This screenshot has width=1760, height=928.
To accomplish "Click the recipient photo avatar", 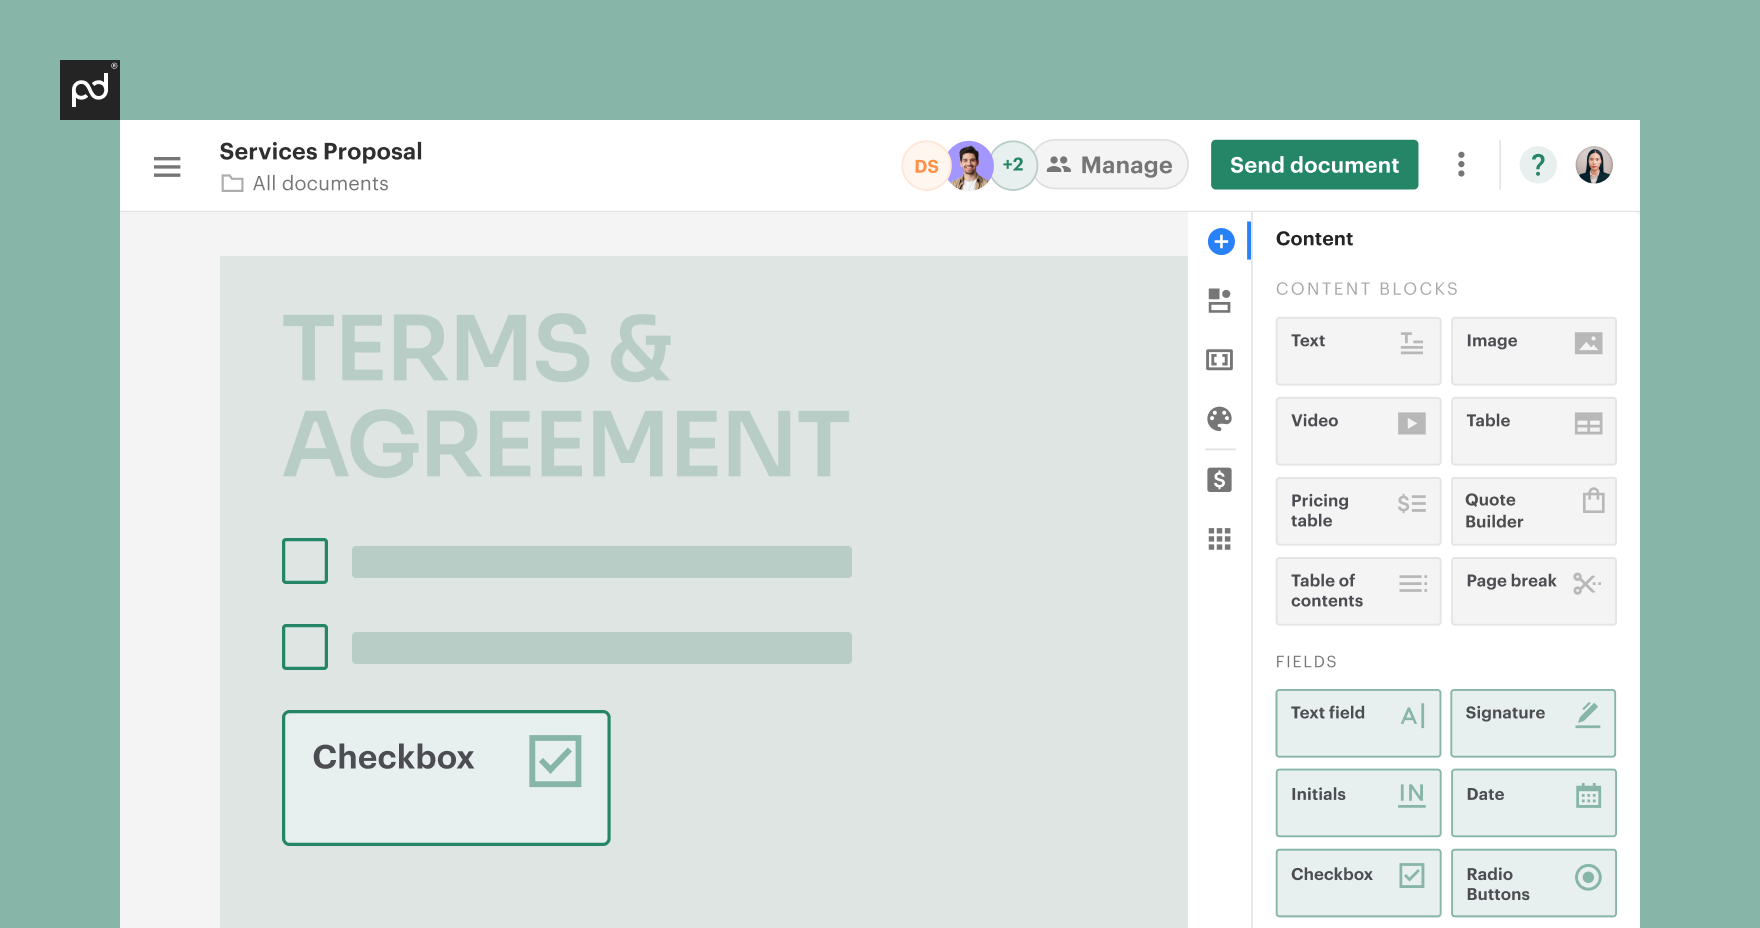I will pos(969,166).
